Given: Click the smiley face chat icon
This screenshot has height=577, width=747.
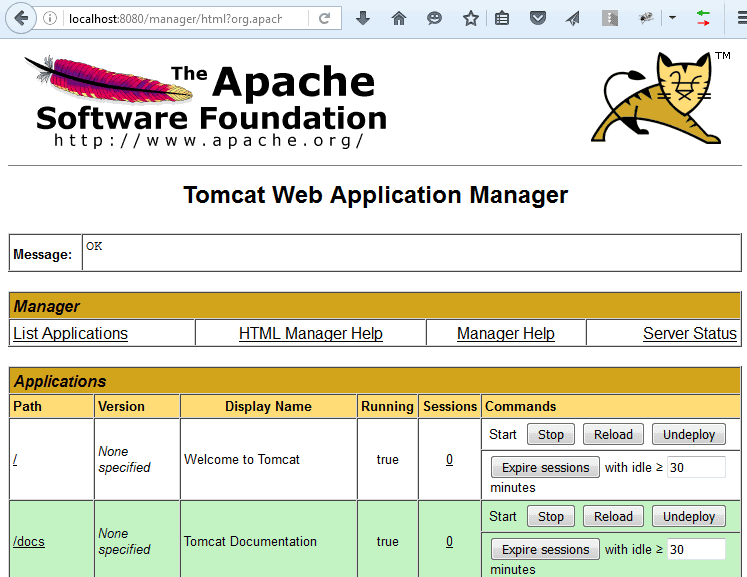Looking at the screenshot, I should click(434, 19).
